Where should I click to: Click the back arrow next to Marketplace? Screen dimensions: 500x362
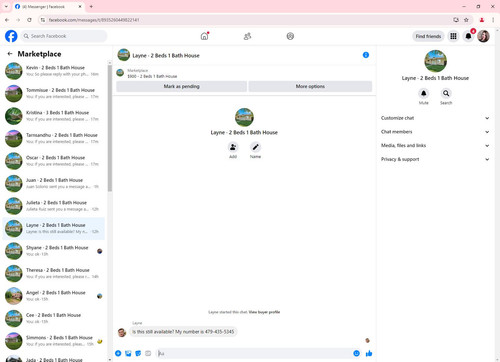tap(10, 54)
